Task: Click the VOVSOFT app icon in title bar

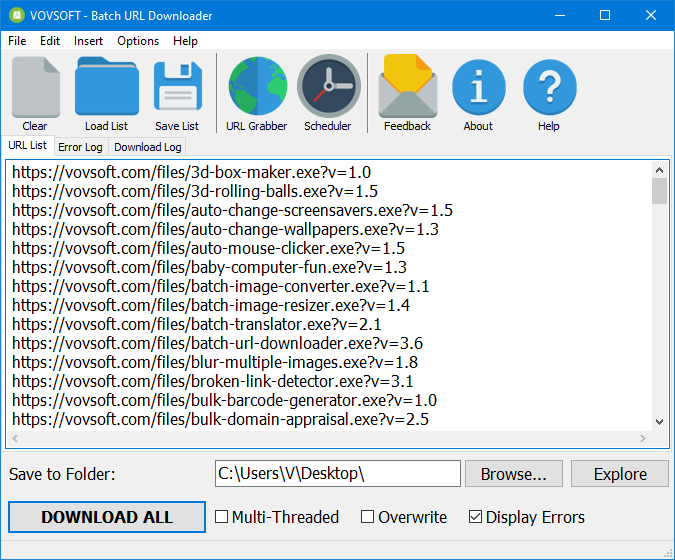Action: pyautogui.click(x=17, y=15)
